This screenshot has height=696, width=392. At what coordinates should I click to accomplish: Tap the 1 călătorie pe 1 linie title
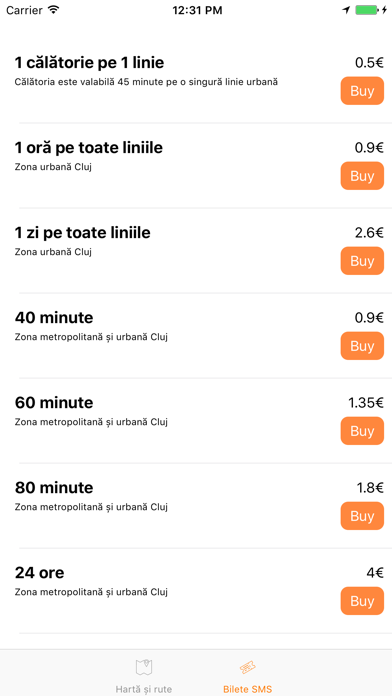click(89, 63)
